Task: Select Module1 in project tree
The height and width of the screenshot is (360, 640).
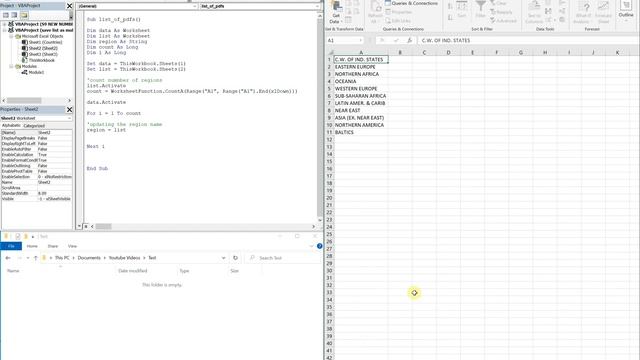Action: 36,72
